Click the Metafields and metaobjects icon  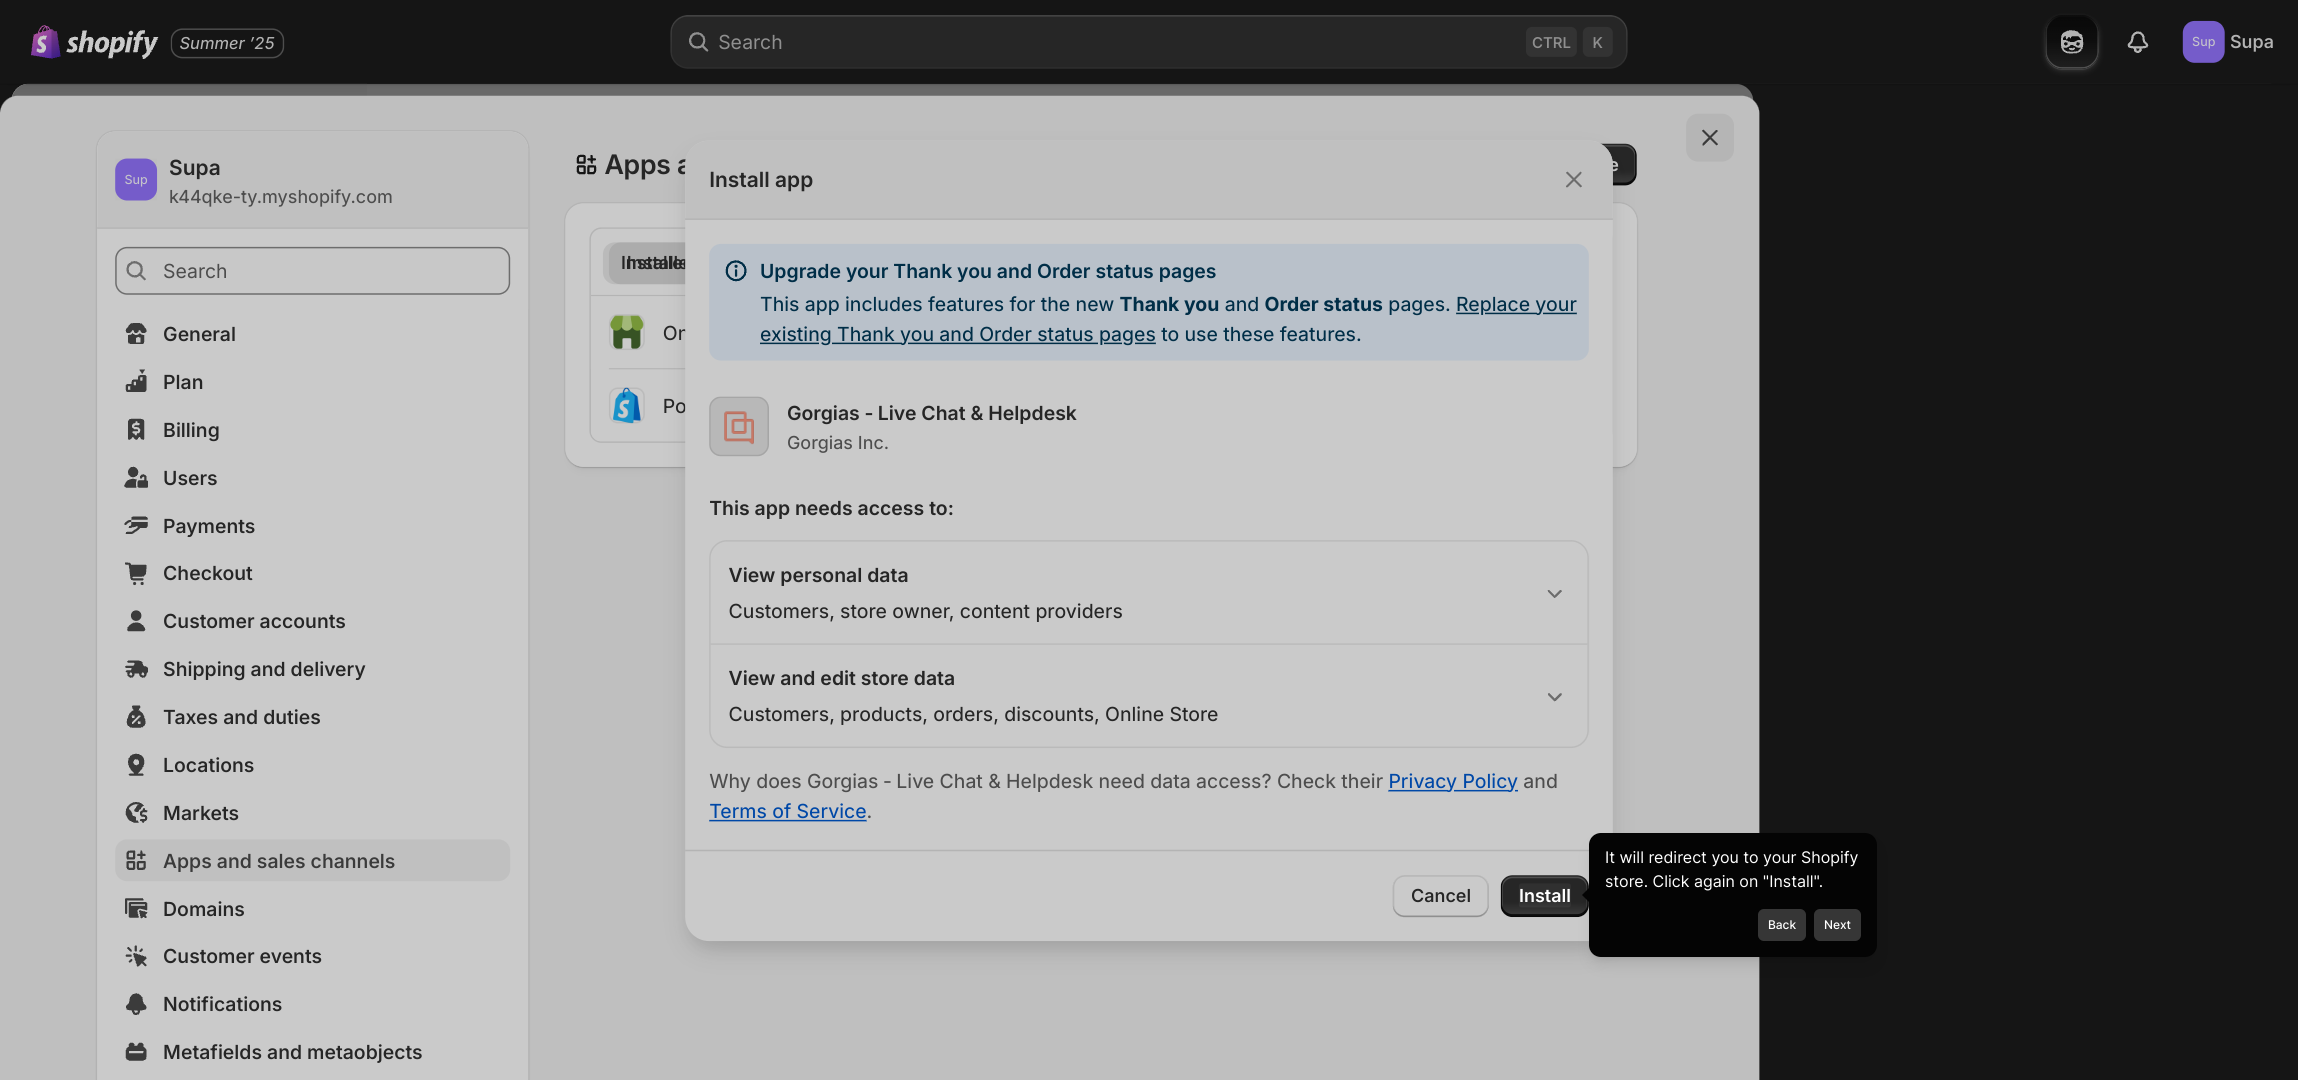coord(136,1052)
